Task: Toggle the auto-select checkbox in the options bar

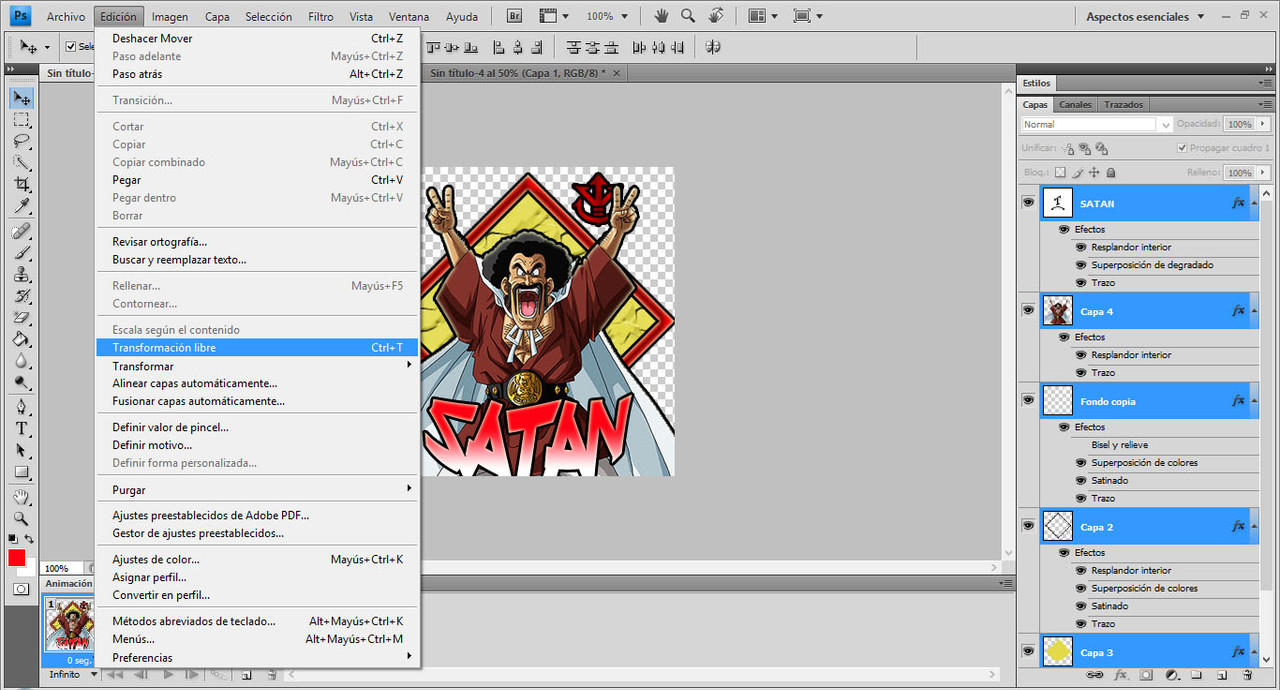Action: click(x=71, y=47)
